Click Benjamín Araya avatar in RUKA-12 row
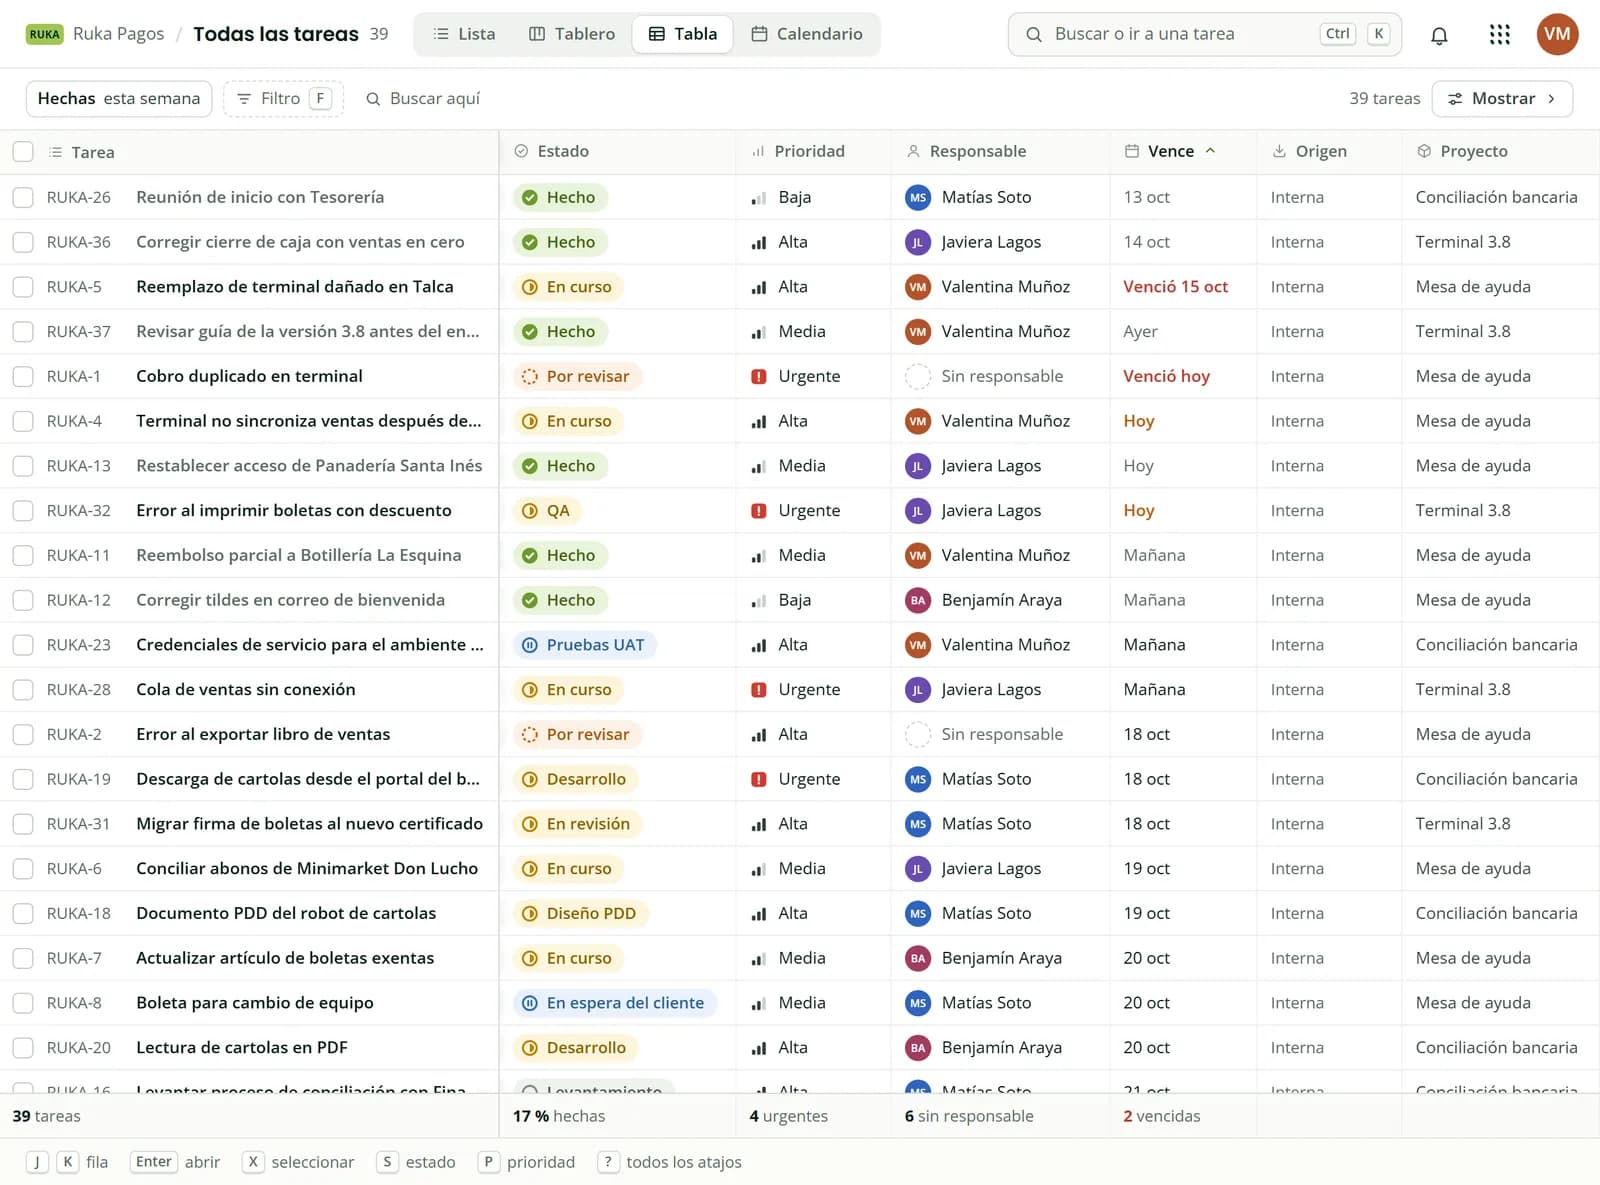Screen dimensions: 1600x1185 917,600
